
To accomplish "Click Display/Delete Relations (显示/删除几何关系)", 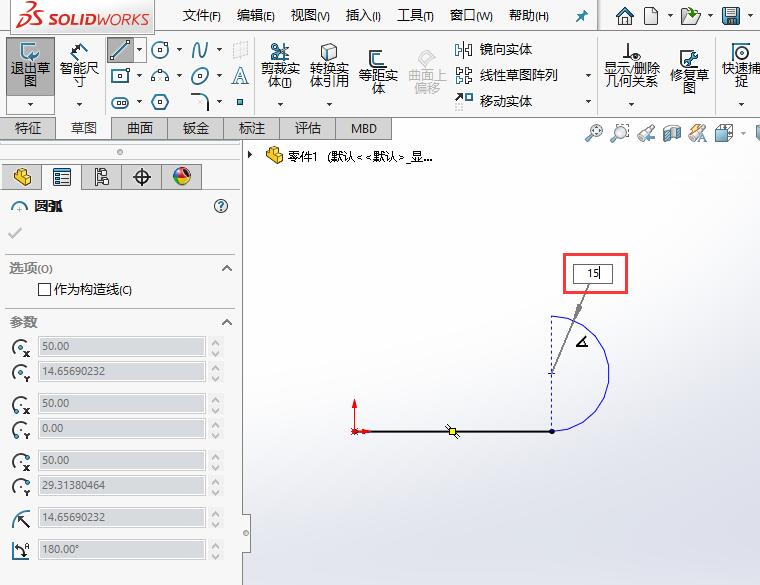I will coord(632,66).
